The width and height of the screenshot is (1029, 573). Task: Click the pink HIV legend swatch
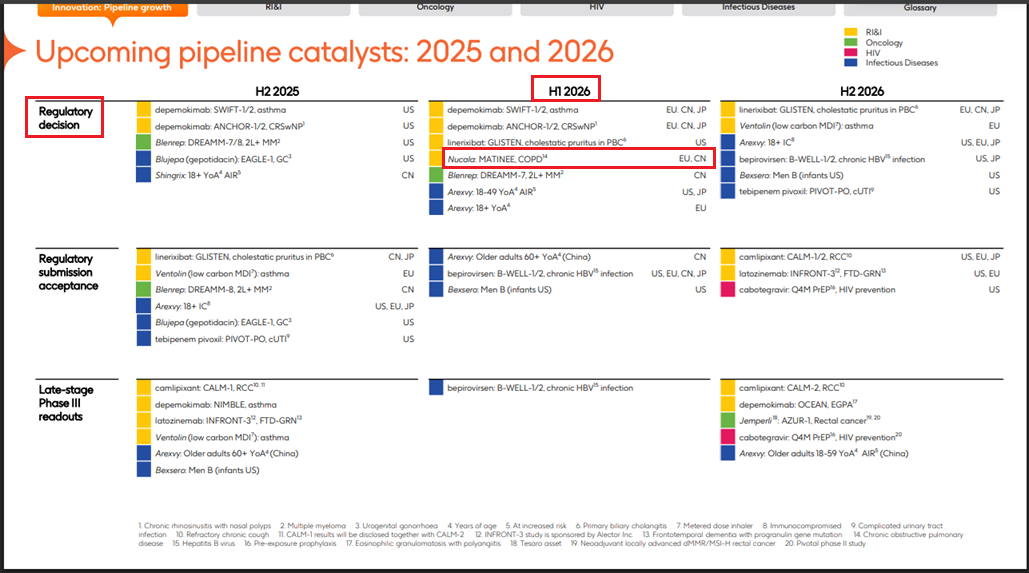pos(850,53)
